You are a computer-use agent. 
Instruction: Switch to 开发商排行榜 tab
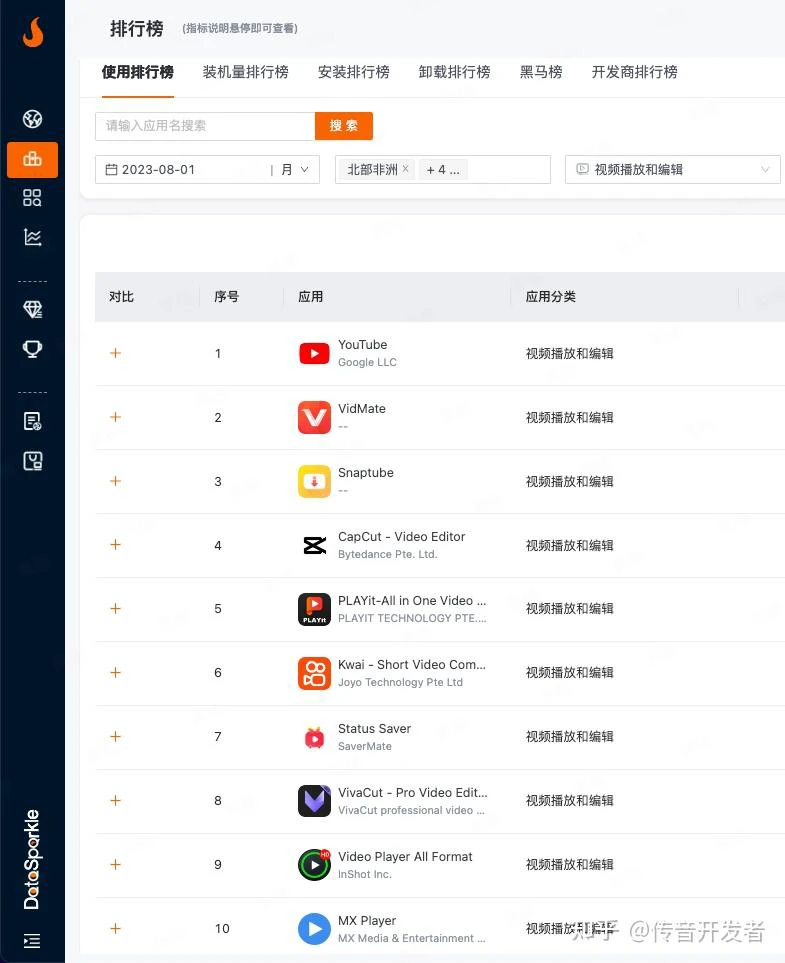635,72
